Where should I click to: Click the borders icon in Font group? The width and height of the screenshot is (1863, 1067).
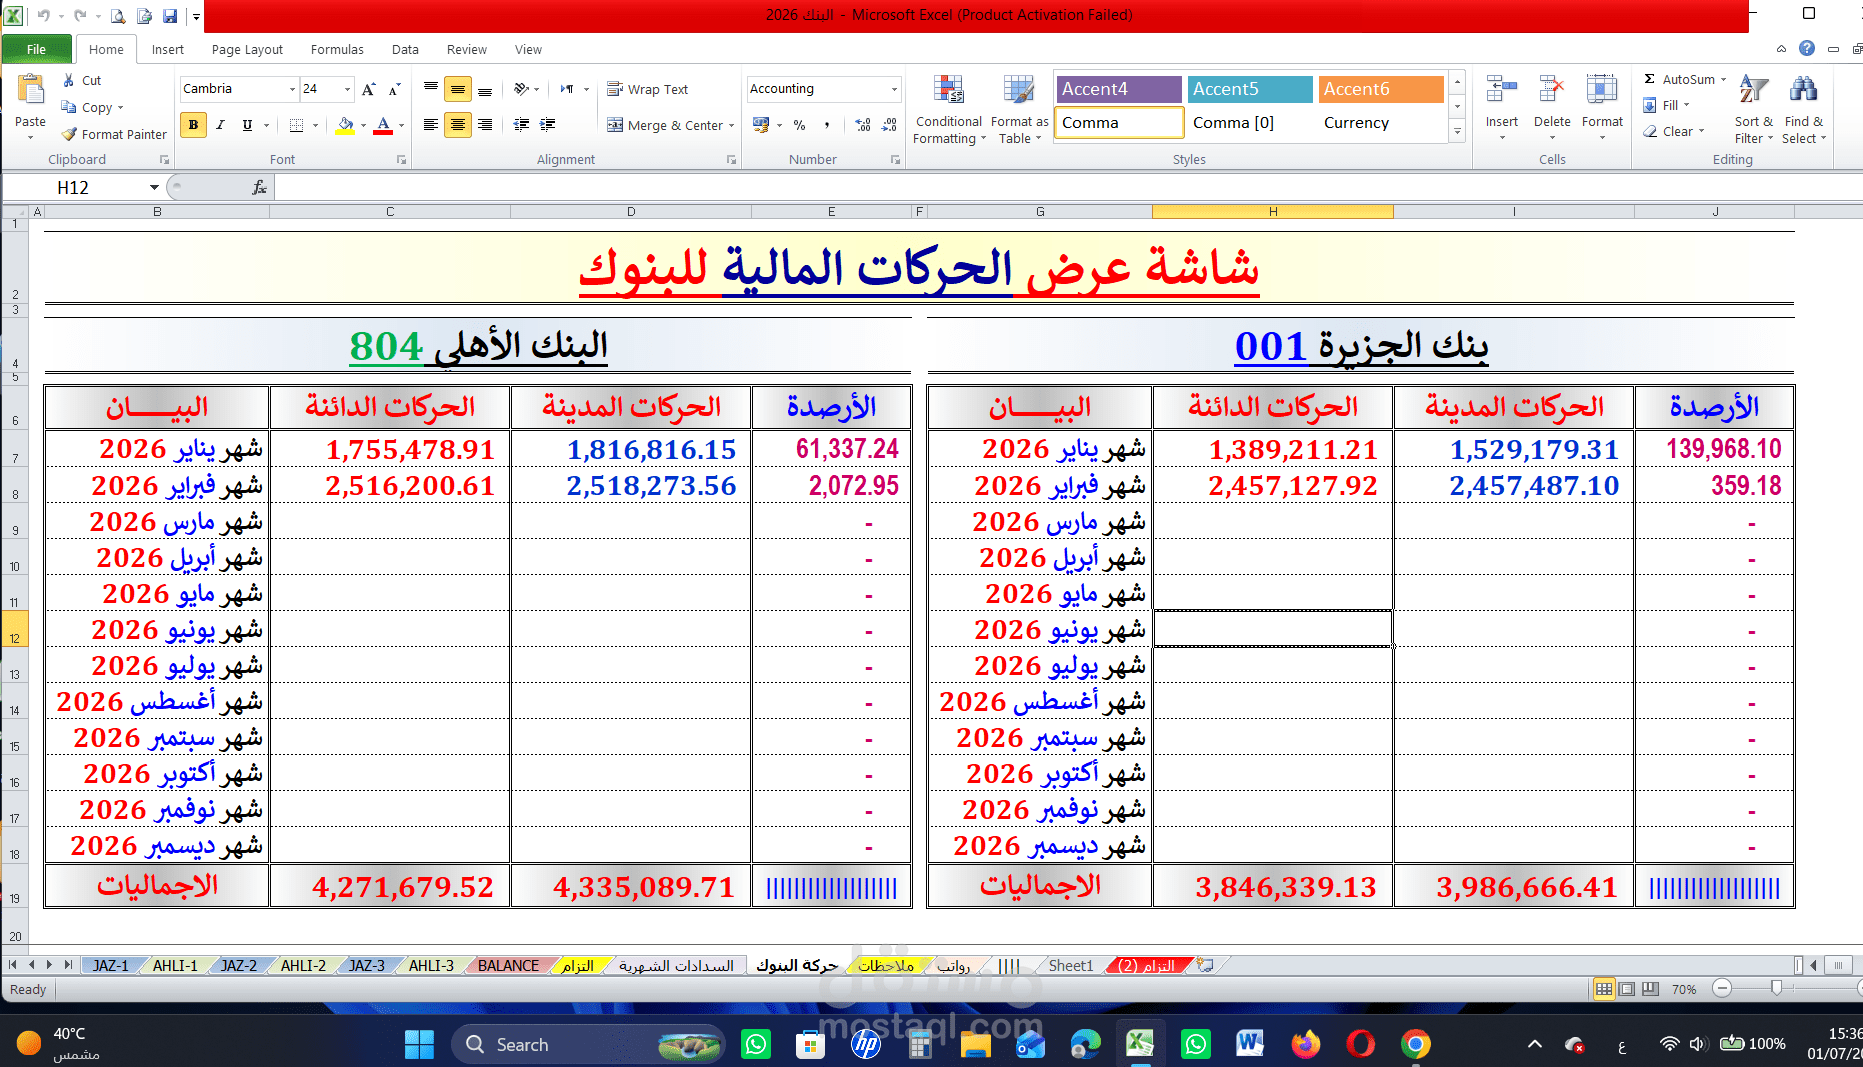click(296, 125)
